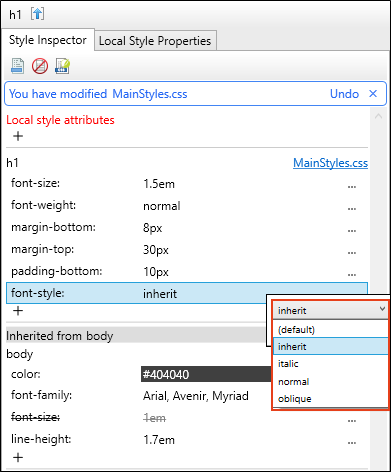The width and height of the screenshot is (391, 472).
Task: Add a new local style attribute
Action: [x=18, y=136]
